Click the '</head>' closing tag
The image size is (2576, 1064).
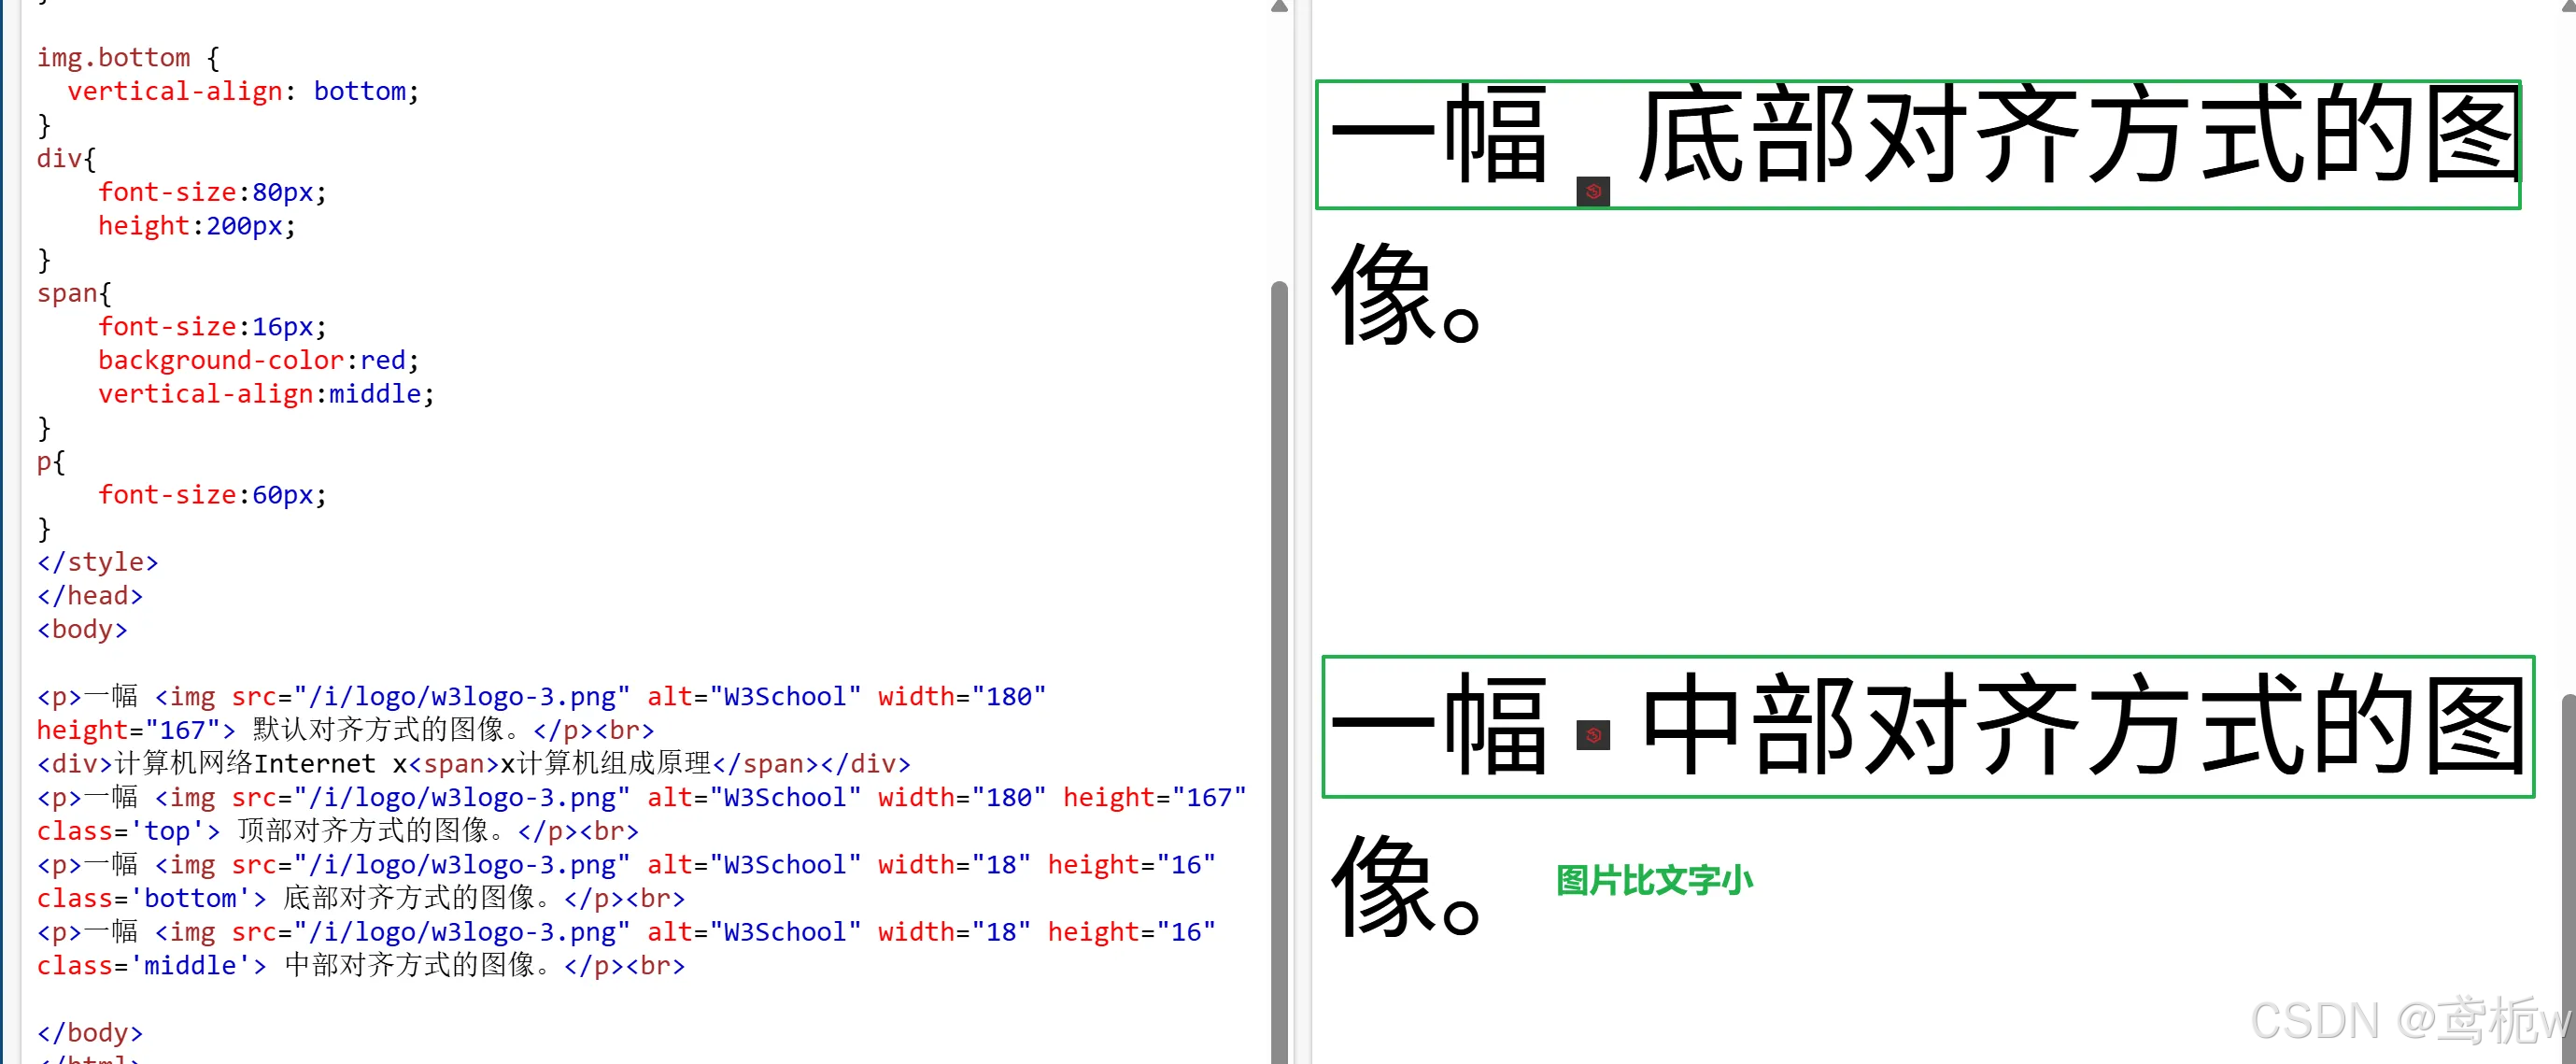90,596
